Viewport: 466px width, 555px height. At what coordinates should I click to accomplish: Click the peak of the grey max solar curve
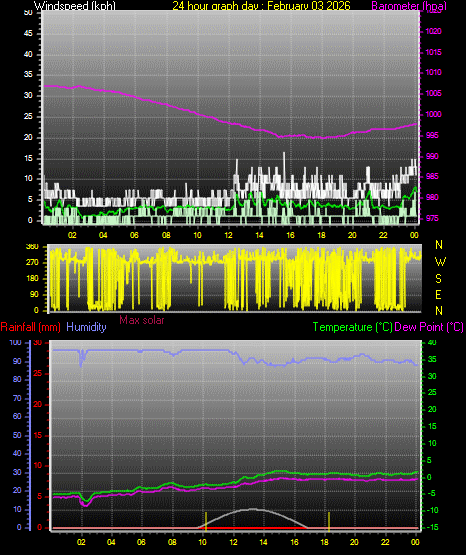click(x=253, y=509)
